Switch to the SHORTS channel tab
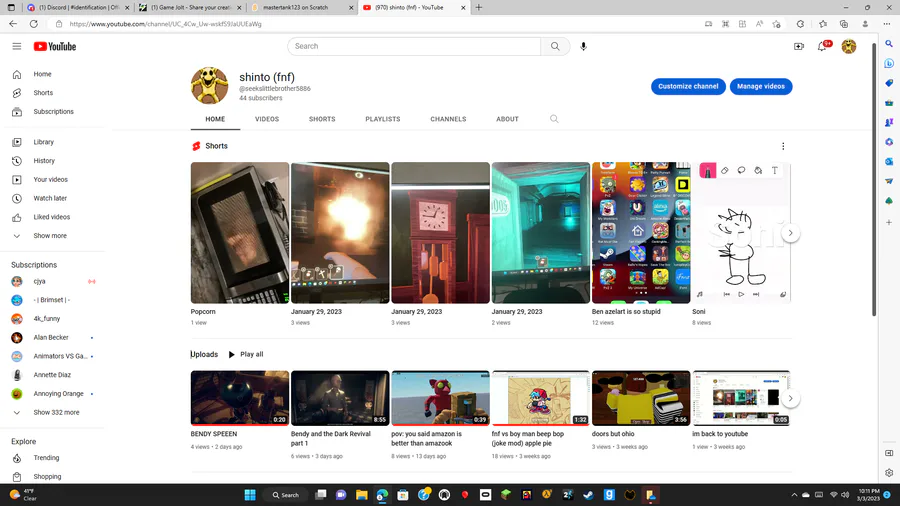Image resolution: width=900 pixels, height=506 pixels. point(322,119)
